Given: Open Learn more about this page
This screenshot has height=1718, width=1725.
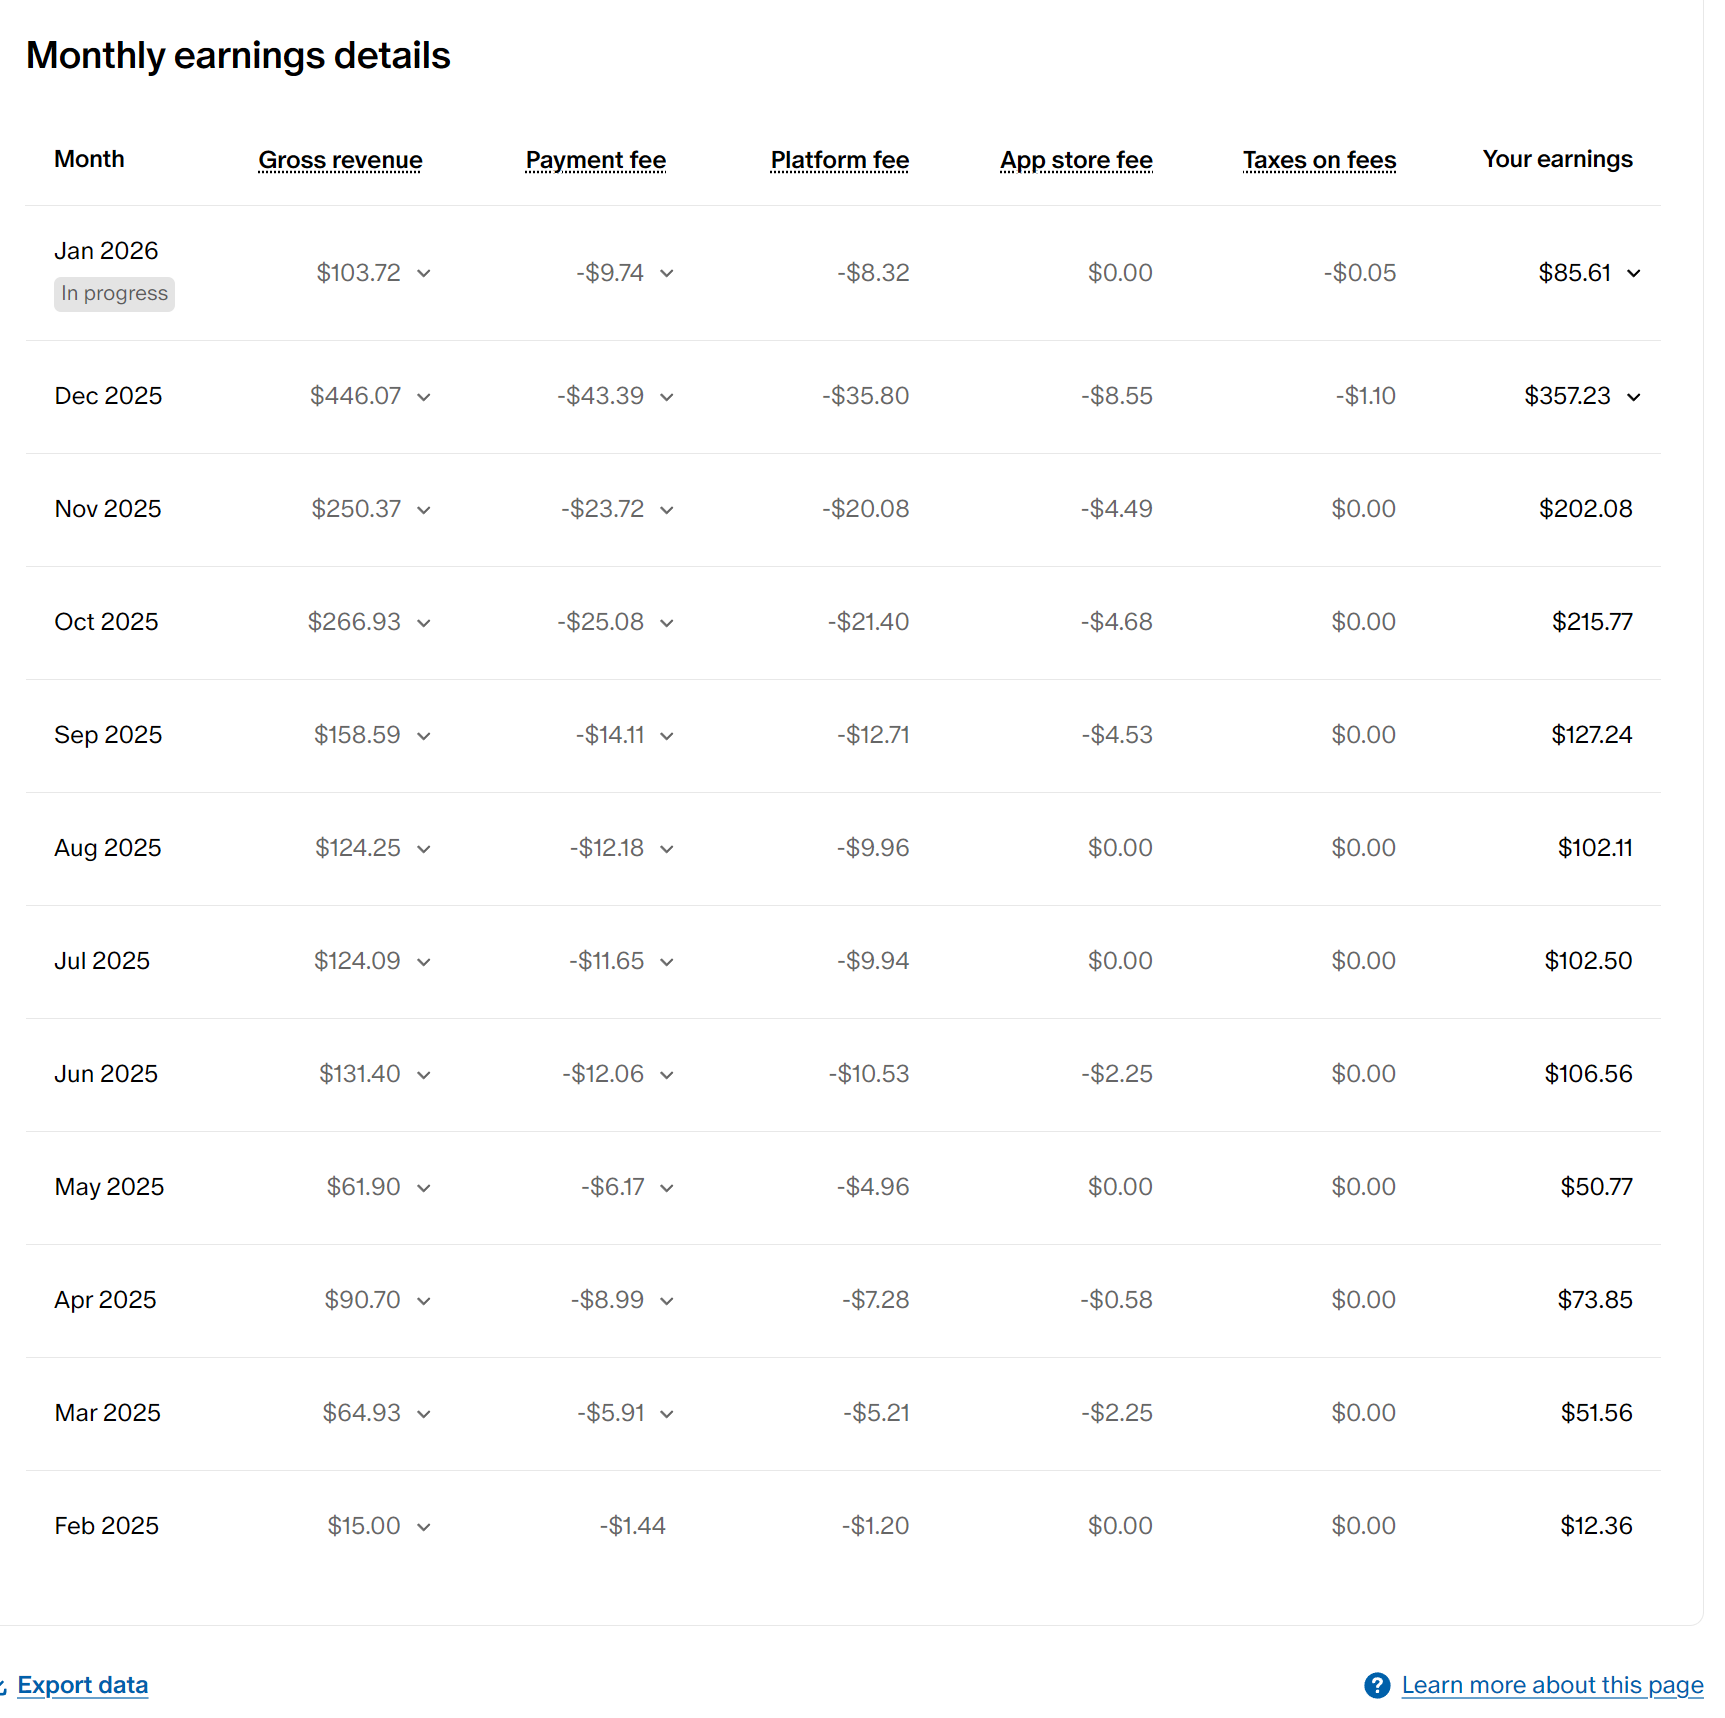Looking at the screenshot, I should click(1552, 1685).
